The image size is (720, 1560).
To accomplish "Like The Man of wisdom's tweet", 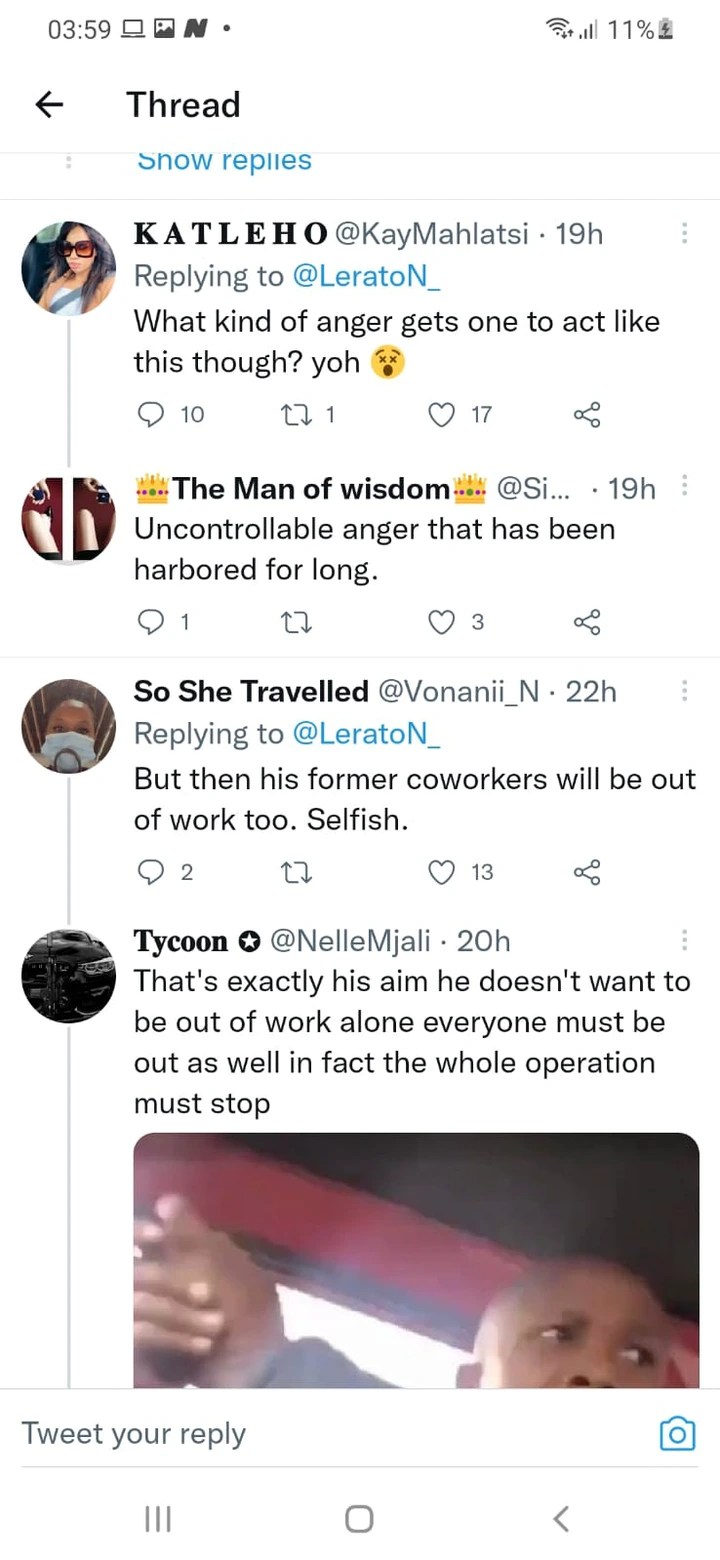I will 442,622.
